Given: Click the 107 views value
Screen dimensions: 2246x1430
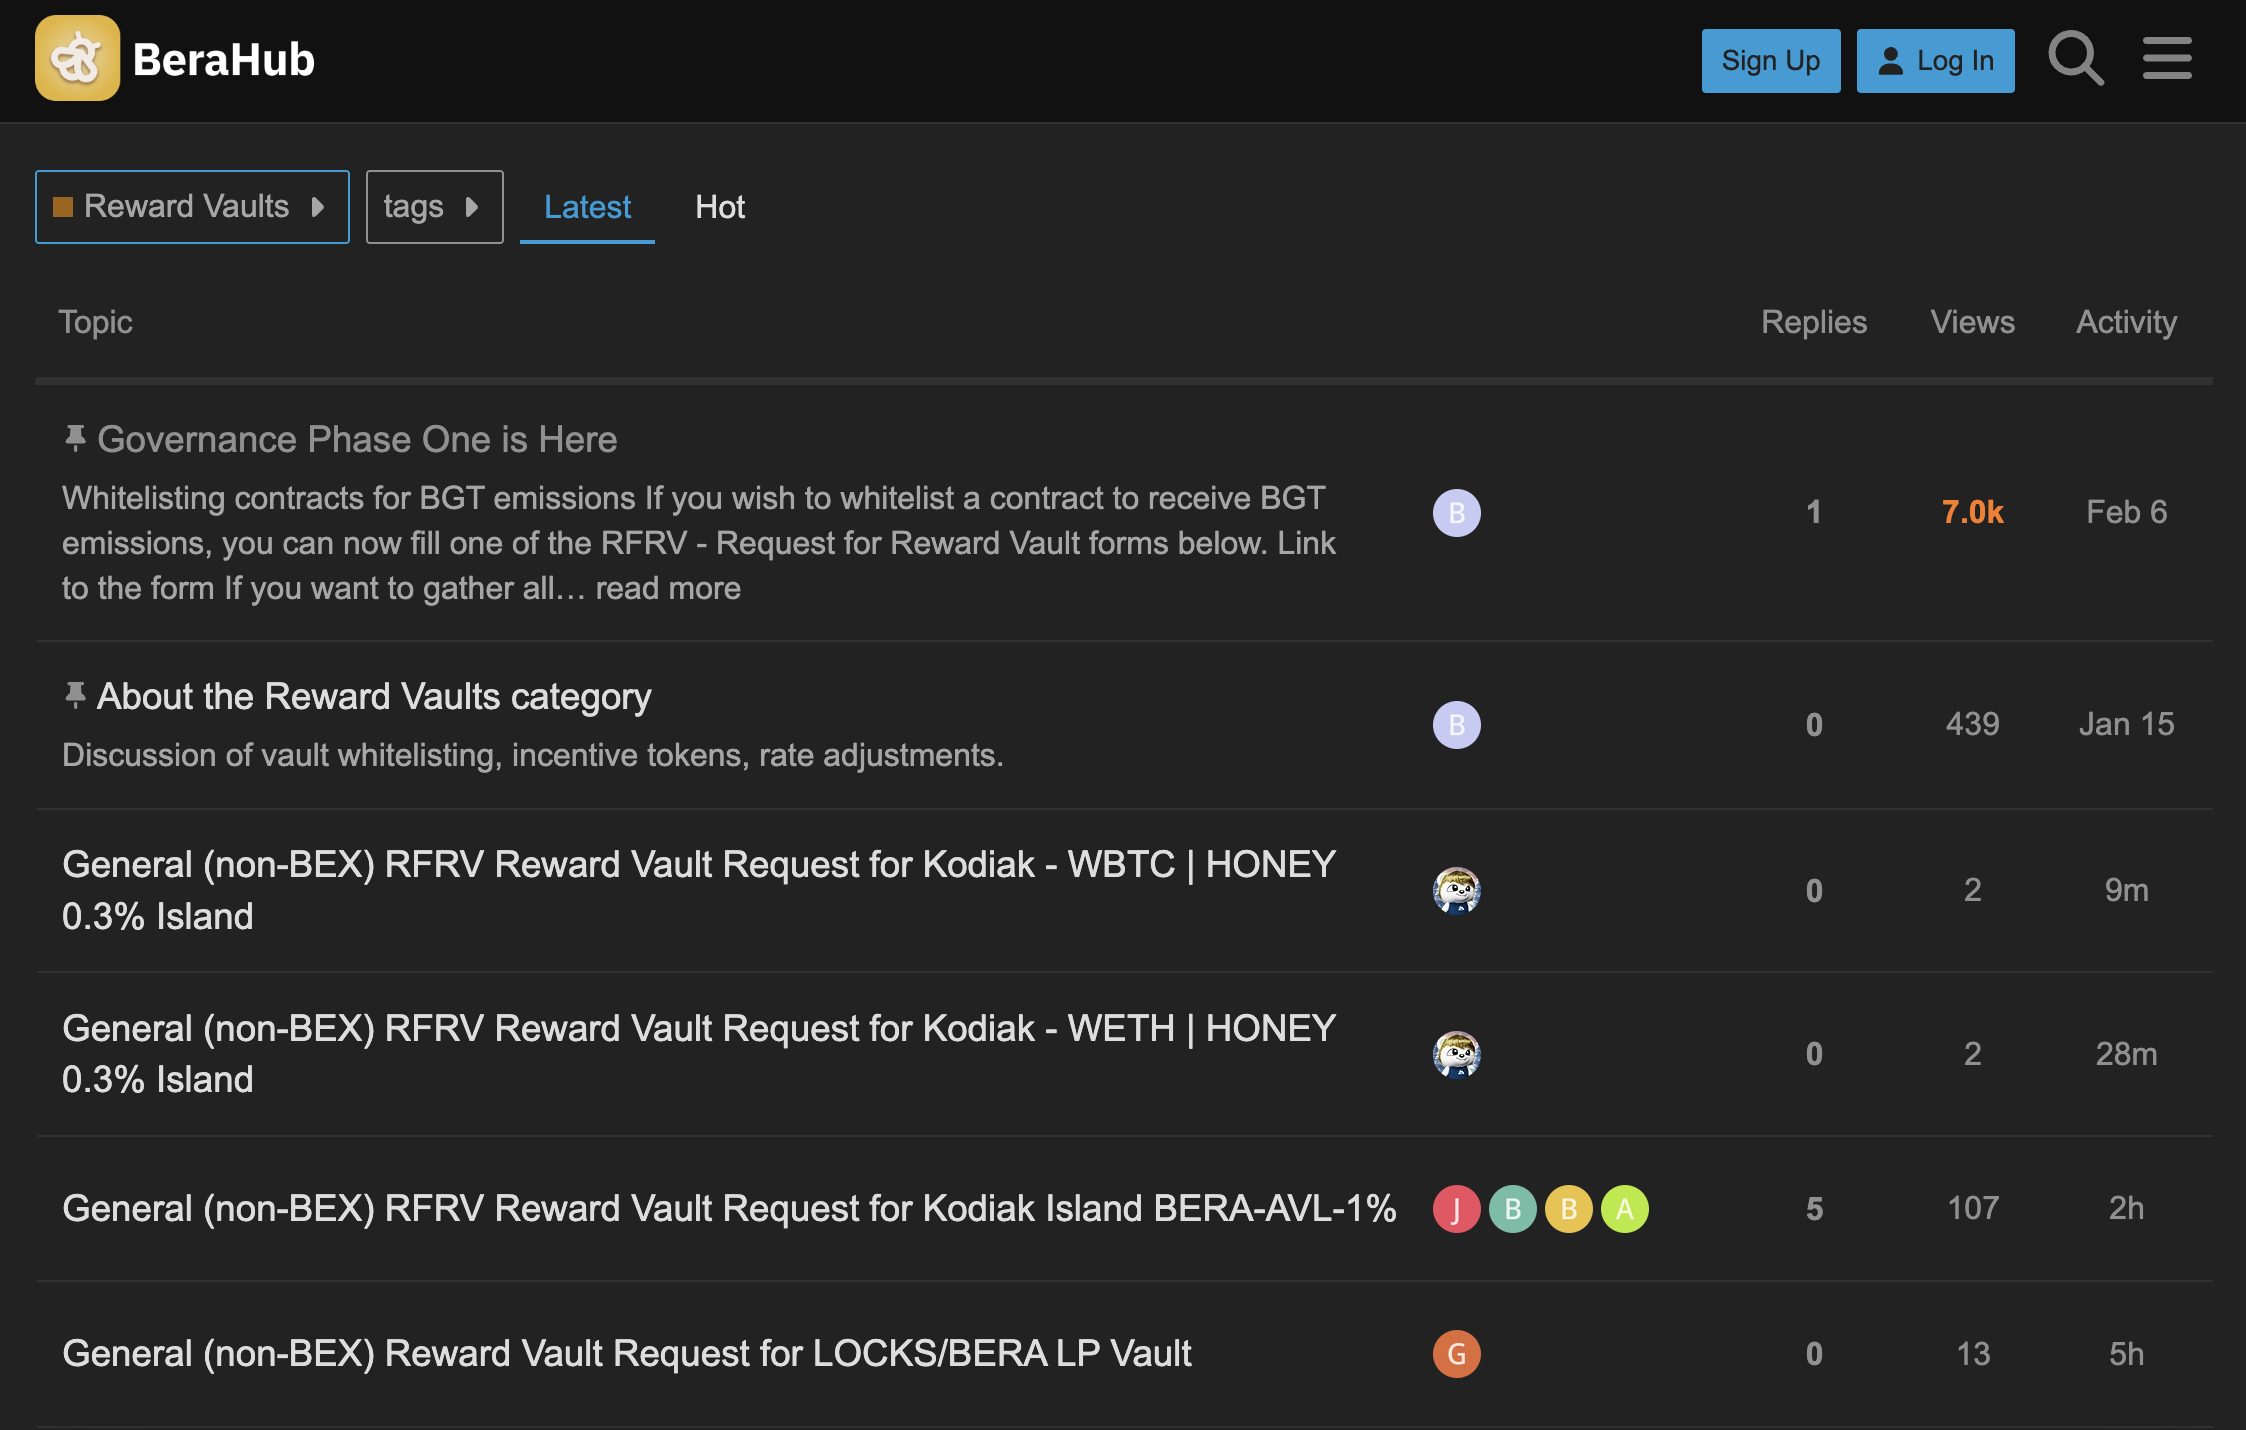Looking at the screenshot, I should click(x=1972, y=1209).
